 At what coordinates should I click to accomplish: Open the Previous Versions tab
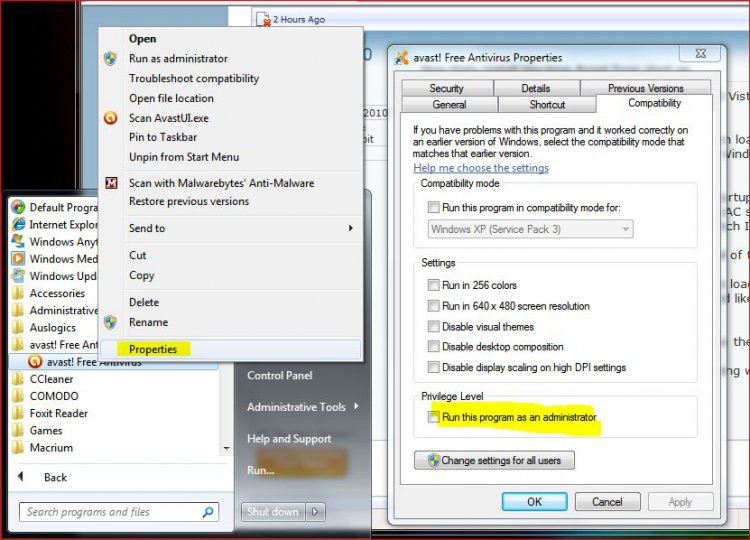pos(645,88)
